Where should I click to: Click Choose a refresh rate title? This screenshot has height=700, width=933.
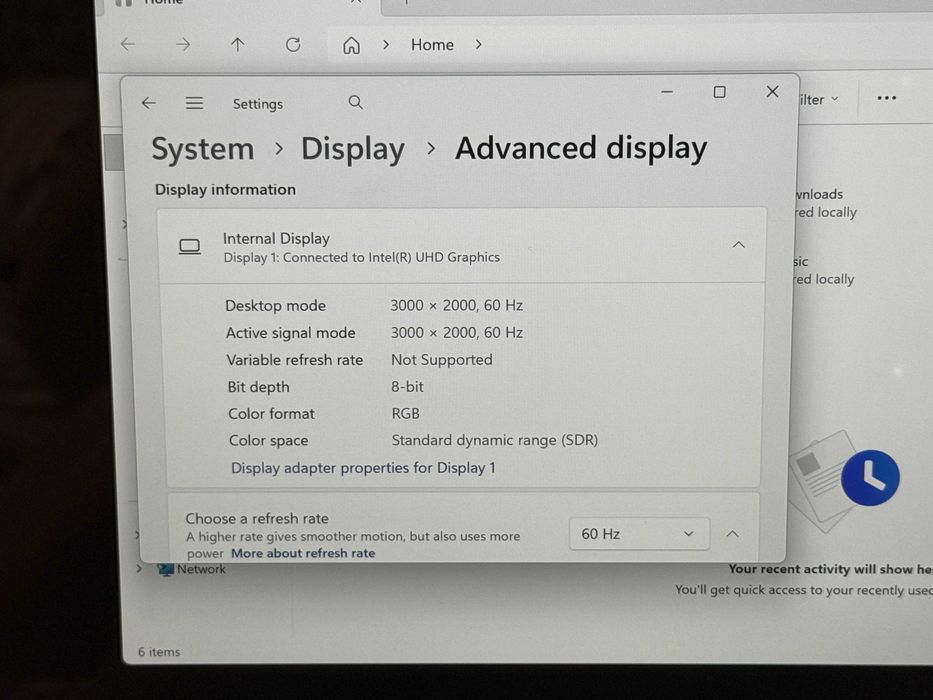point(257,518)
